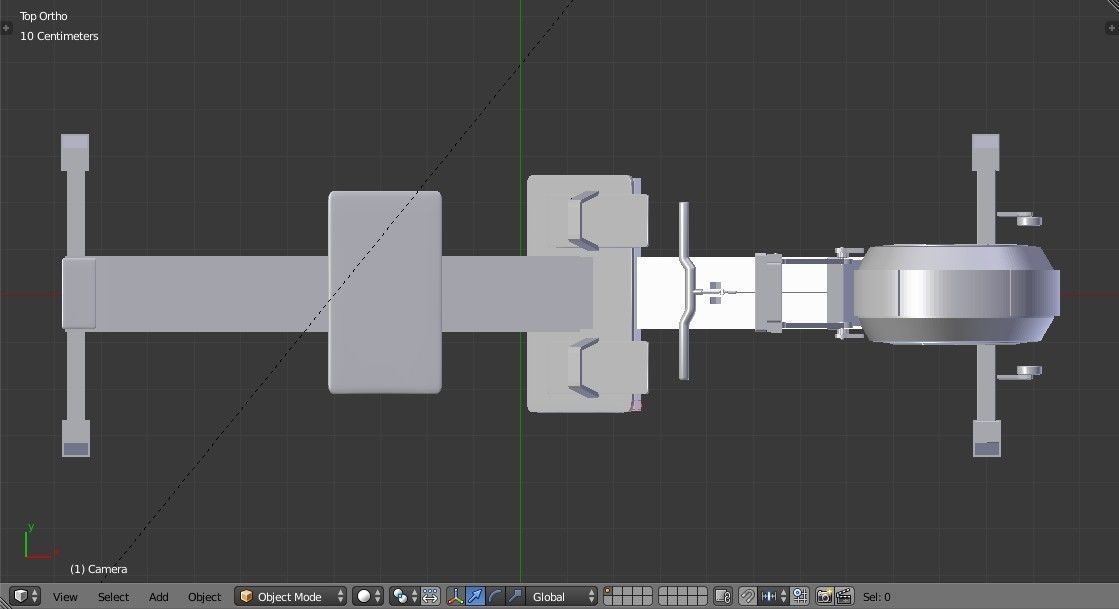Open the Global transform orientation dropdown
The height and width of the screenshot is (609, 1119).
[x=562, y=596]
